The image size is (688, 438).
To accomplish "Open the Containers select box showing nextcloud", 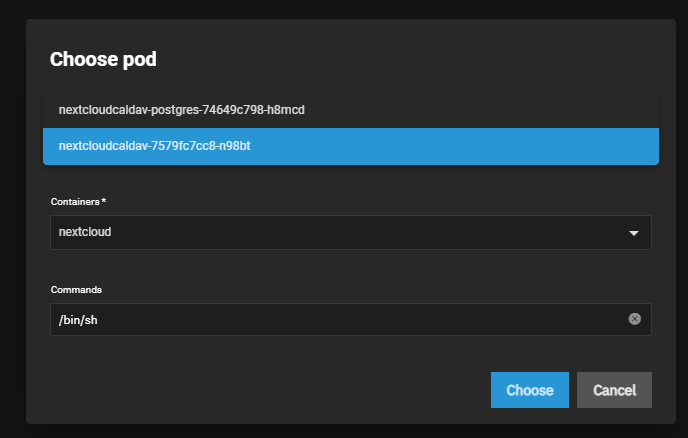I will 350,232.
